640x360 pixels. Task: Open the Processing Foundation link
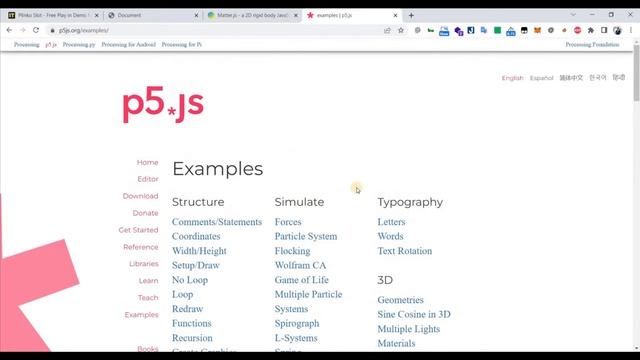[x=592, y=44]
